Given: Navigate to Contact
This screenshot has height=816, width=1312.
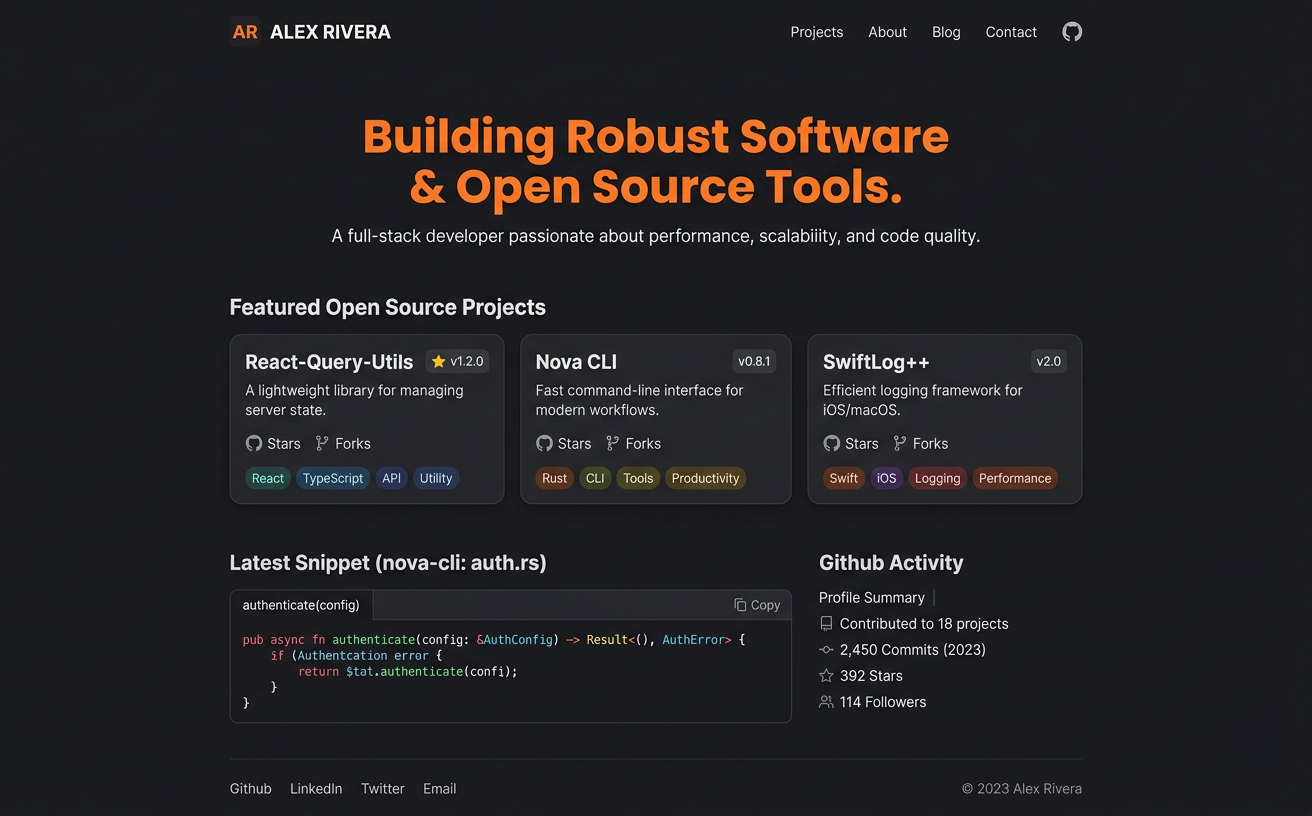Looking at the screenshot, I should pyautogui.click(x=1011, y=32).
